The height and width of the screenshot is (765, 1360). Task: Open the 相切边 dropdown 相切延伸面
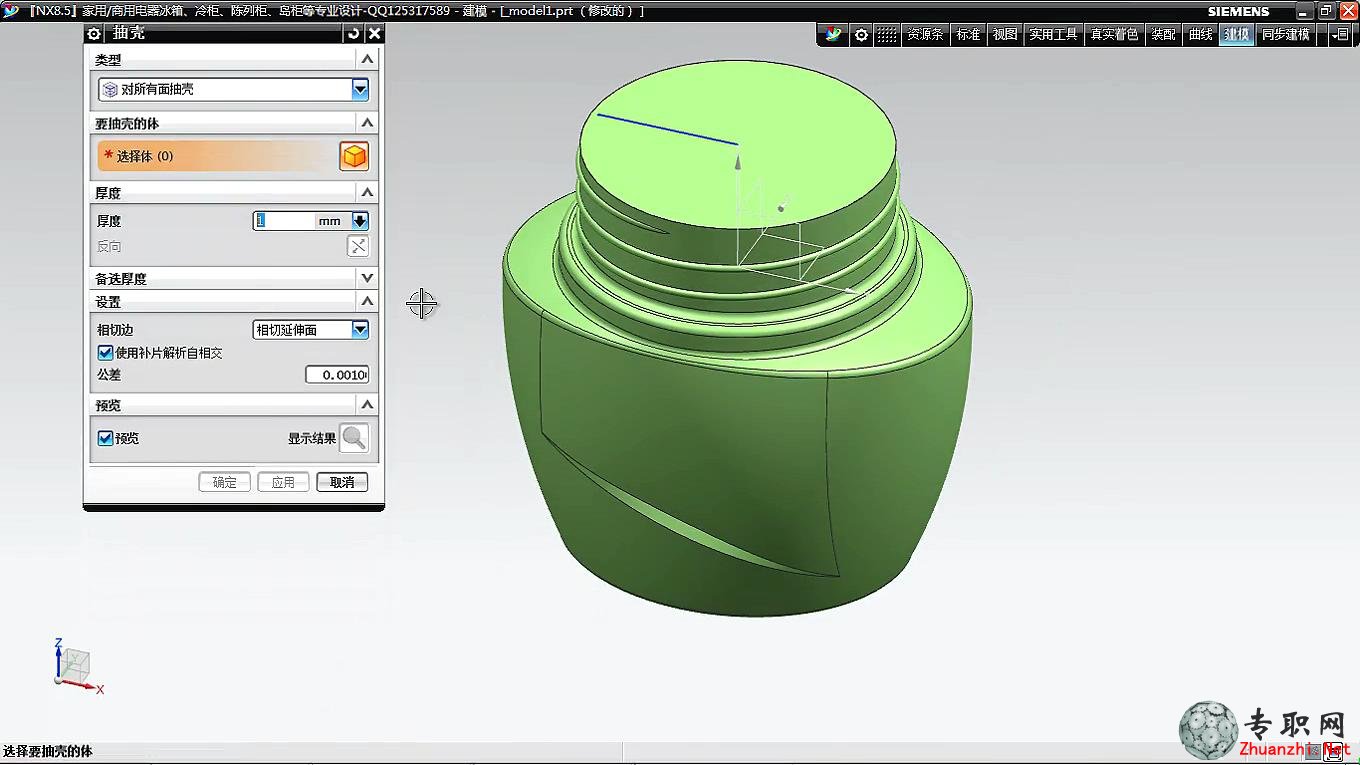point(310,329)
